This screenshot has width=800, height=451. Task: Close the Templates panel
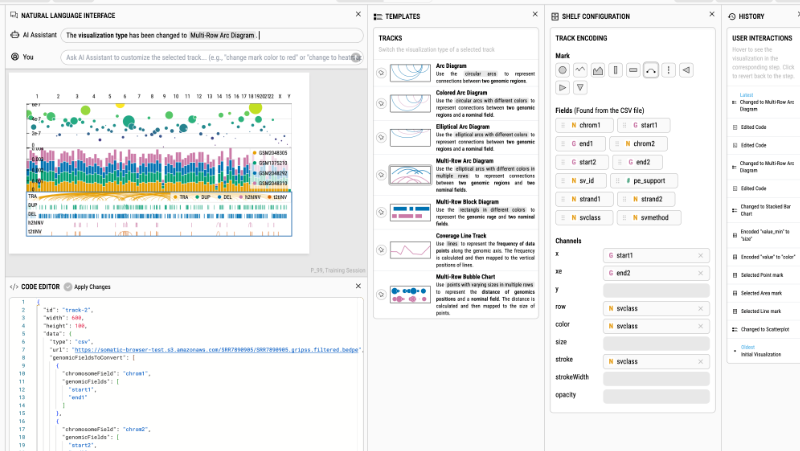(535, 14)
